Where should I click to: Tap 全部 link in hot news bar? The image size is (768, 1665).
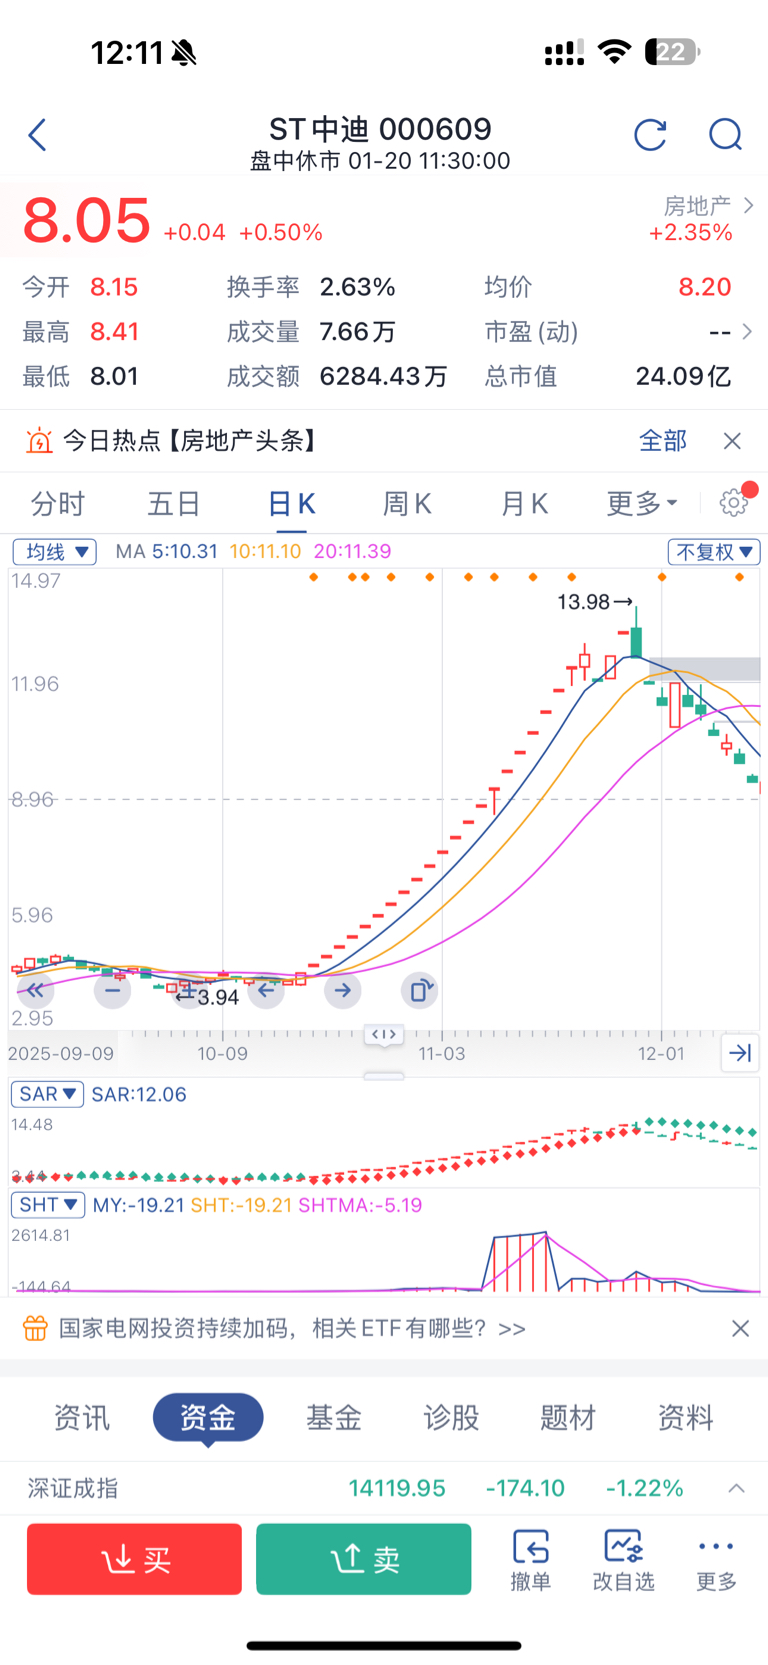tap(663, 441)
